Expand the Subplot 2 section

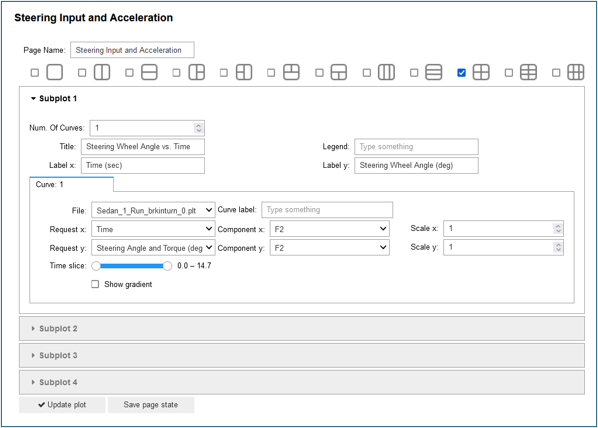[x=302, y=328]
